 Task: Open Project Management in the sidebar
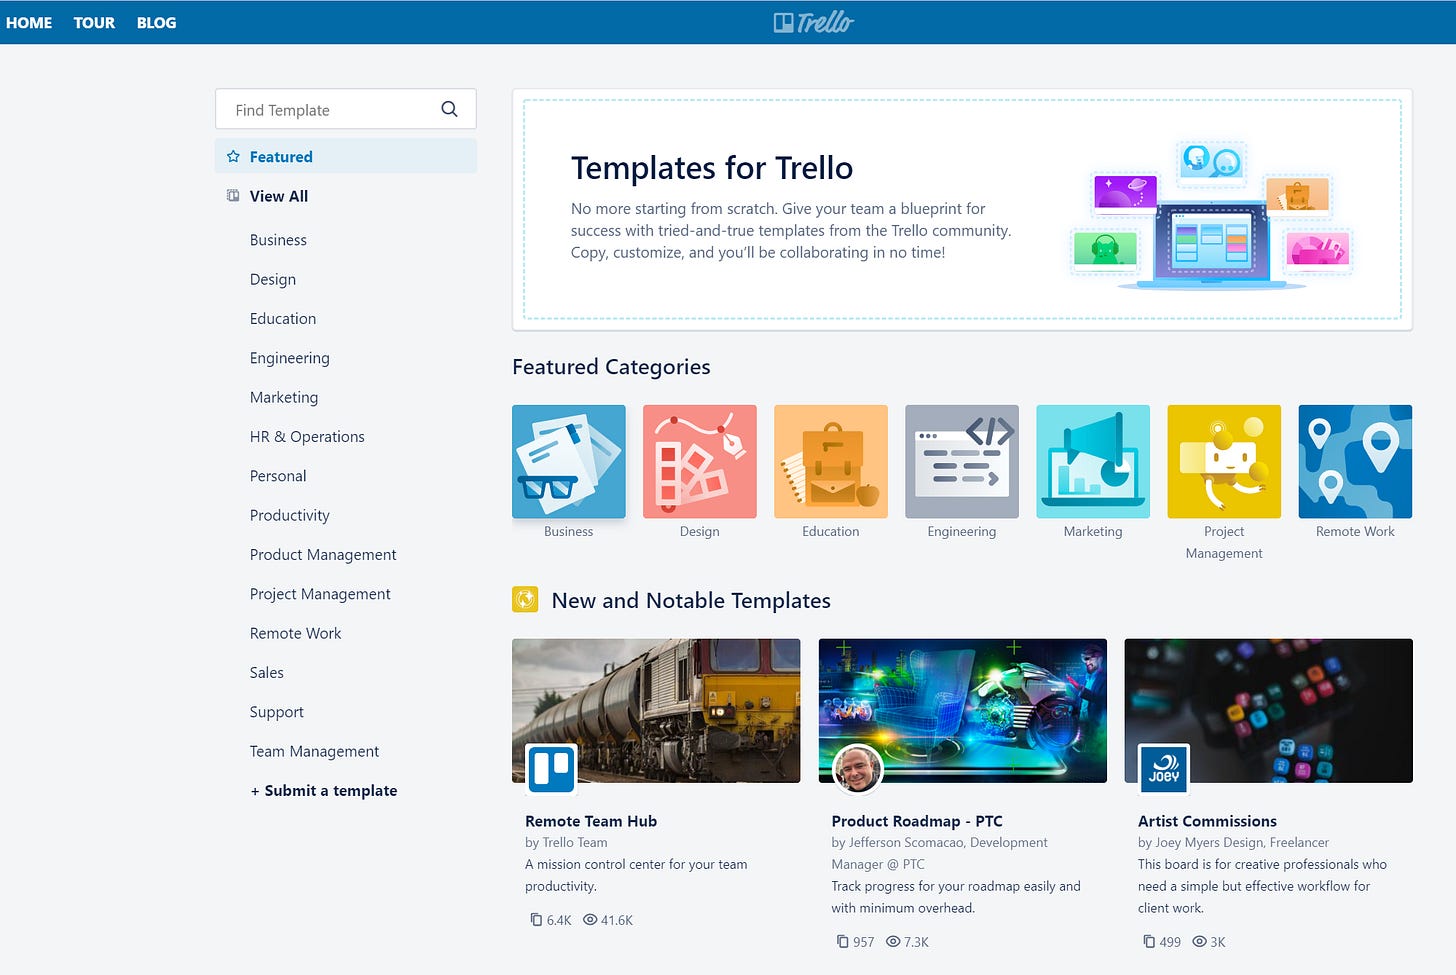320,594
